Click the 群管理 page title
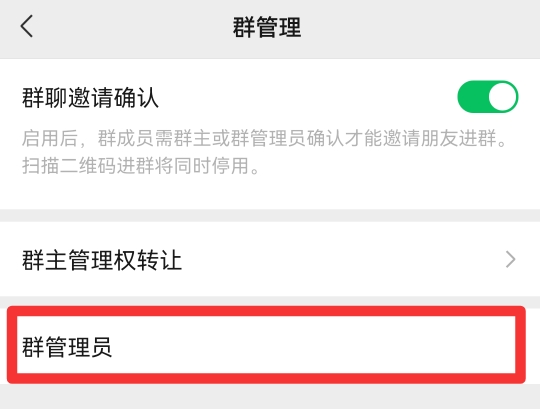The height and width of the screenshot is (409, 540). pyautogui.click(x=267, y=27)
